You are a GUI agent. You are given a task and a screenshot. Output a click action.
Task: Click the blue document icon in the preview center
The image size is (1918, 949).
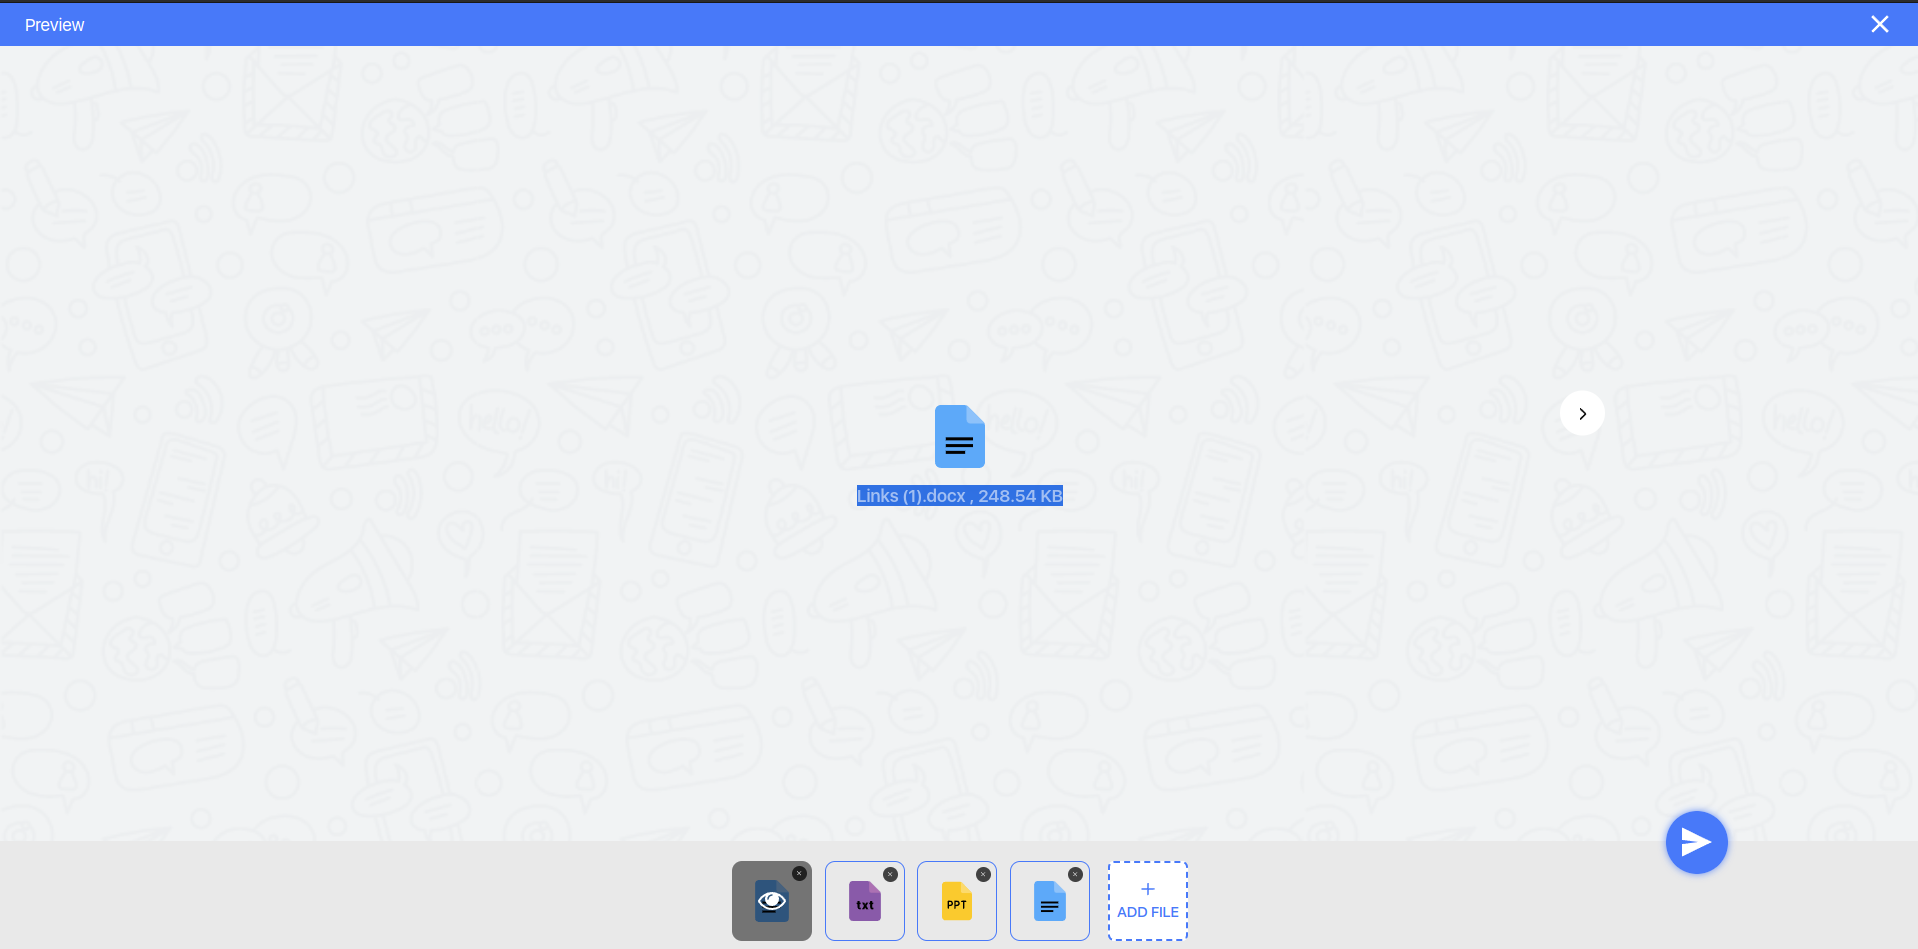coord(958,436)
